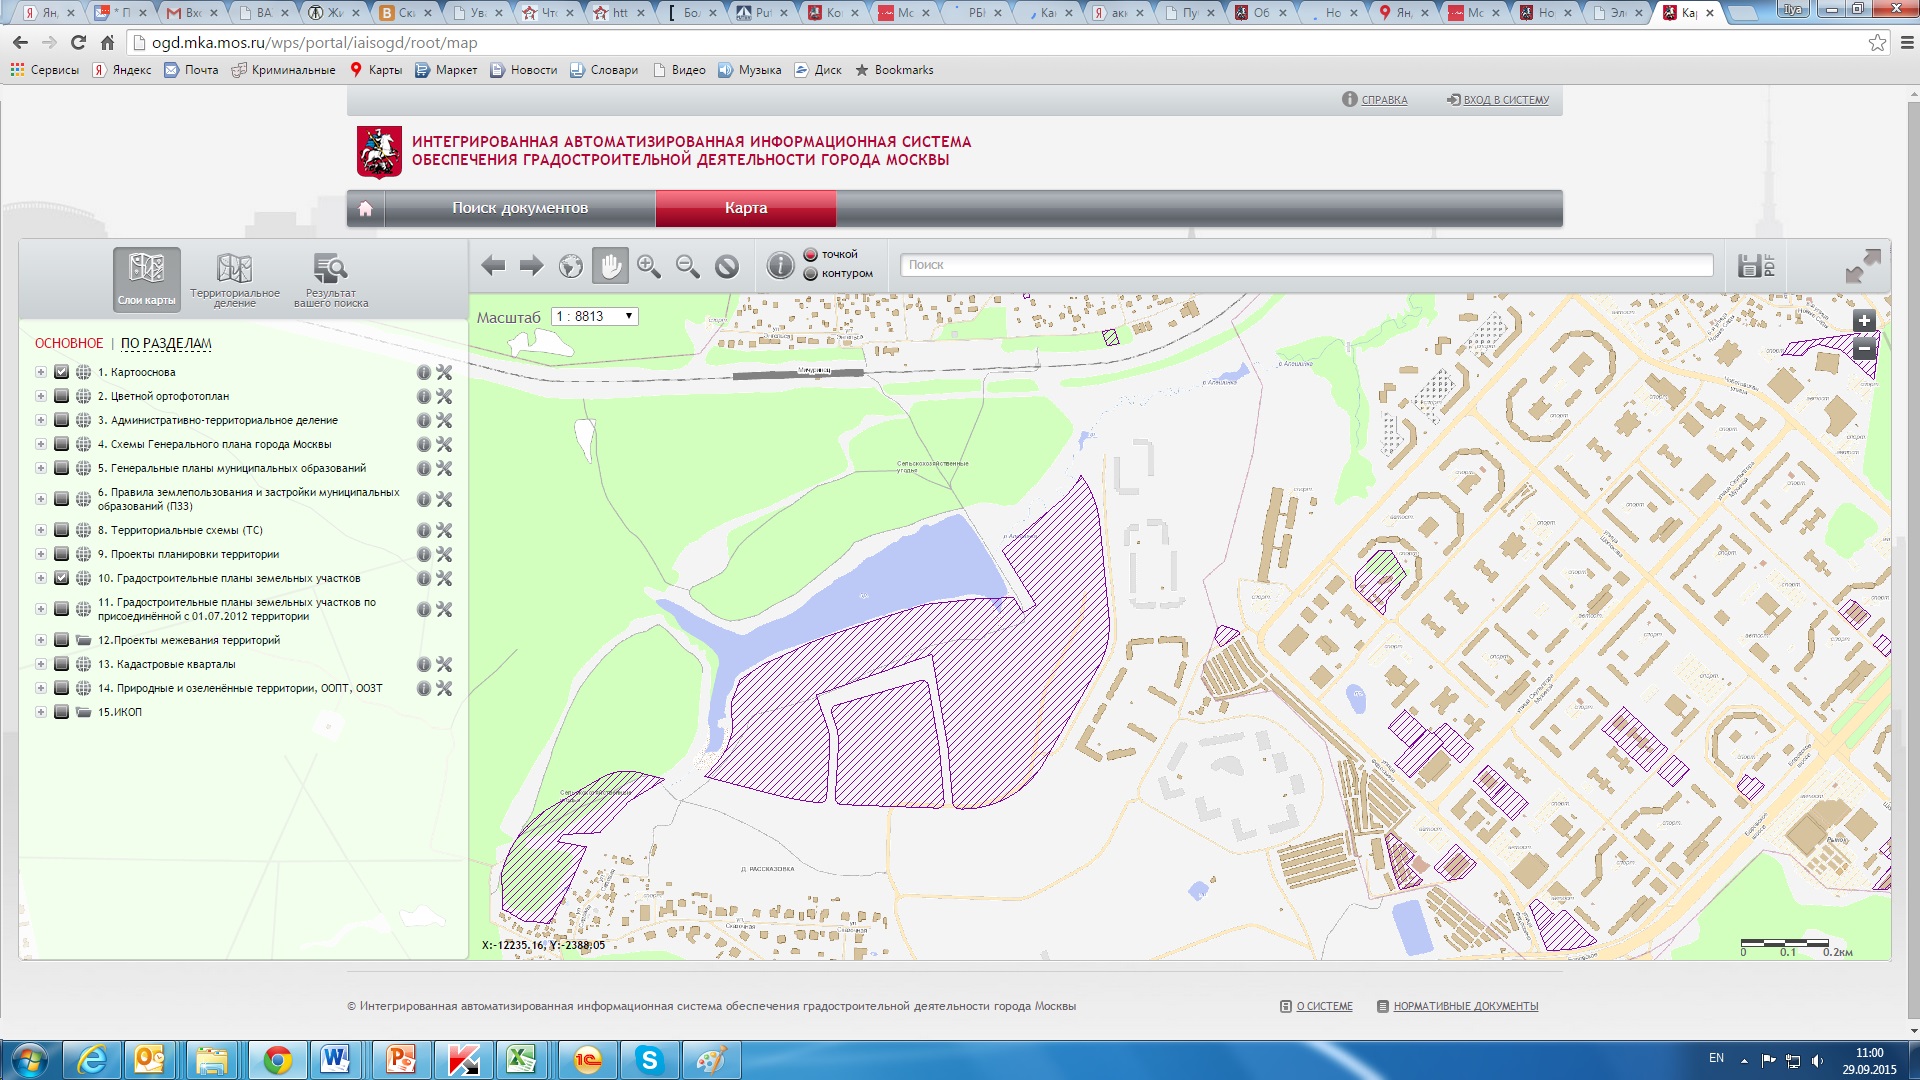Image resolution: width=1920 pixels, height=1080 pixels.
Task: Select the pan hand tool
Action: point(610,266)
